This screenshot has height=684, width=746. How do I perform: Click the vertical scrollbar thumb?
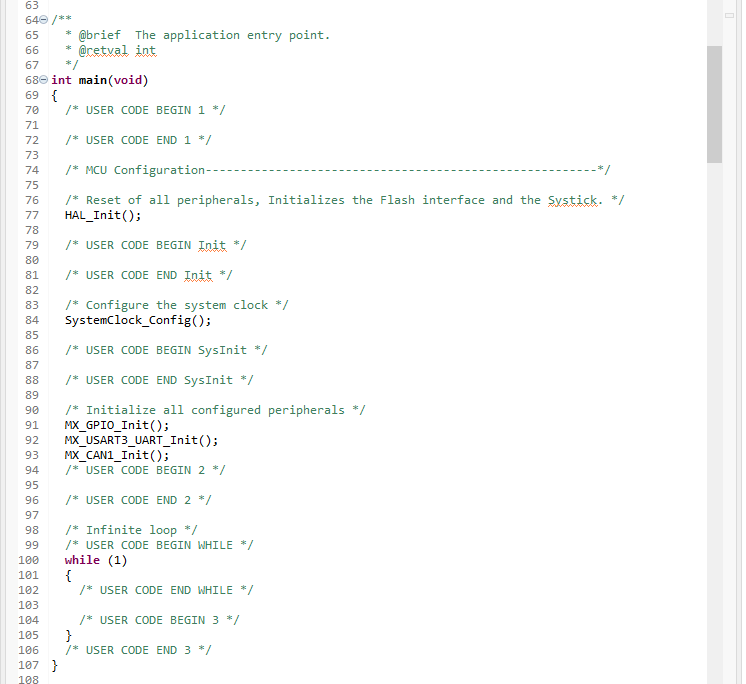pyautogui.click(x=714, y=104)
